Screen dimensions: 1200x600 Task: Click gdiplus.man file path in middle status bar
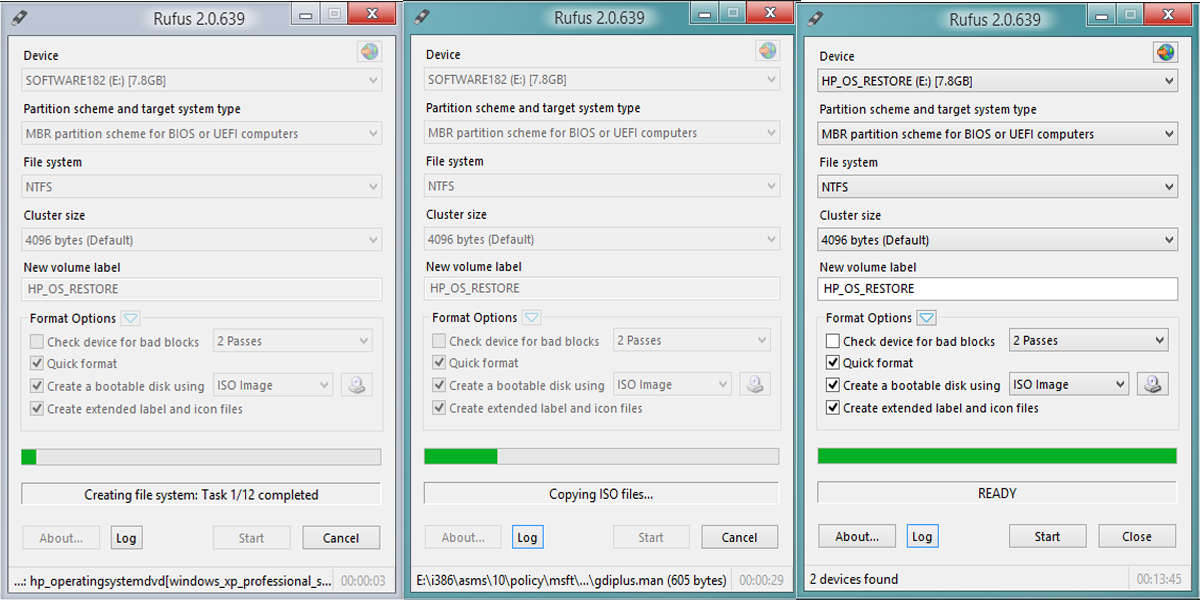pyautogui.click(x=572, y=580)
